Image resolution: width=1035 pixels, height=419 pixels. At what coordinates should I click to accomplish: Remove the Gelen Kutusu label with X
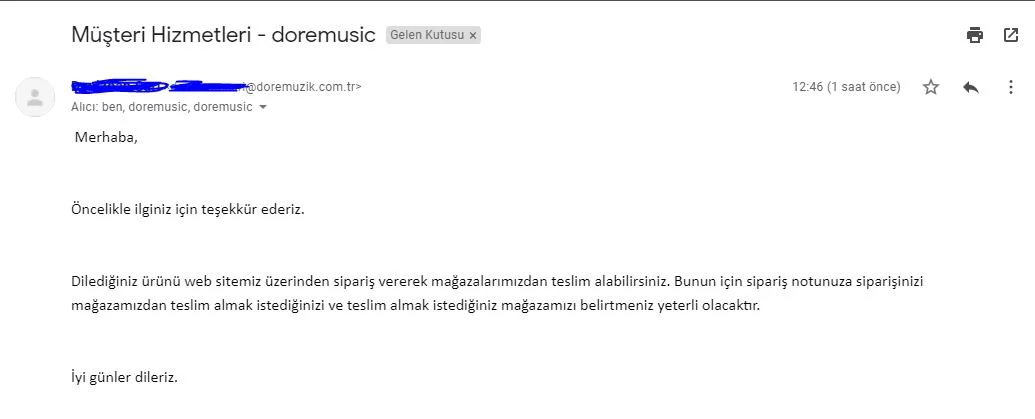473,35
